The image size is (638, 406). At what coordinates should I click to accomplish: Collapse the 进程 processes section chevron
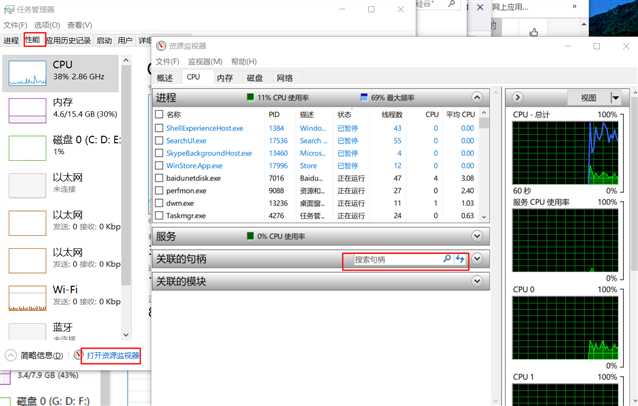pos(476,98)
